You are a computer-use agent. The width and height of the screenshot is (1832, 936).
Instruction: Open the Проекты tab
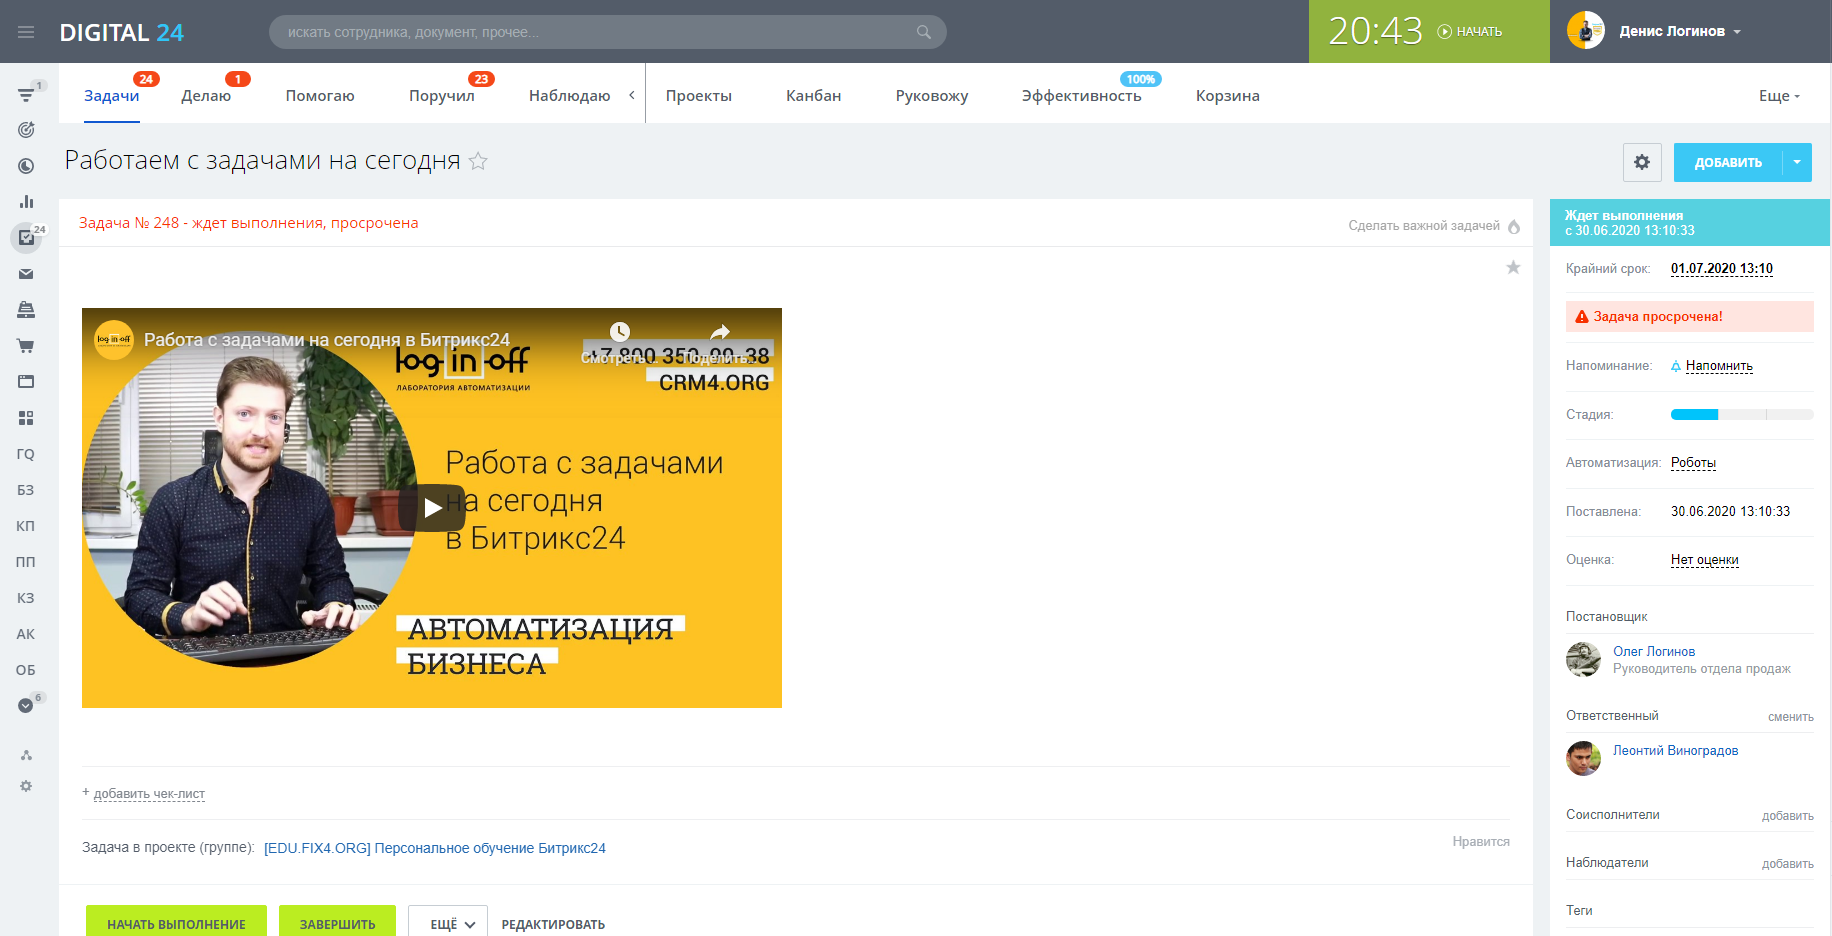coord(699,96)
